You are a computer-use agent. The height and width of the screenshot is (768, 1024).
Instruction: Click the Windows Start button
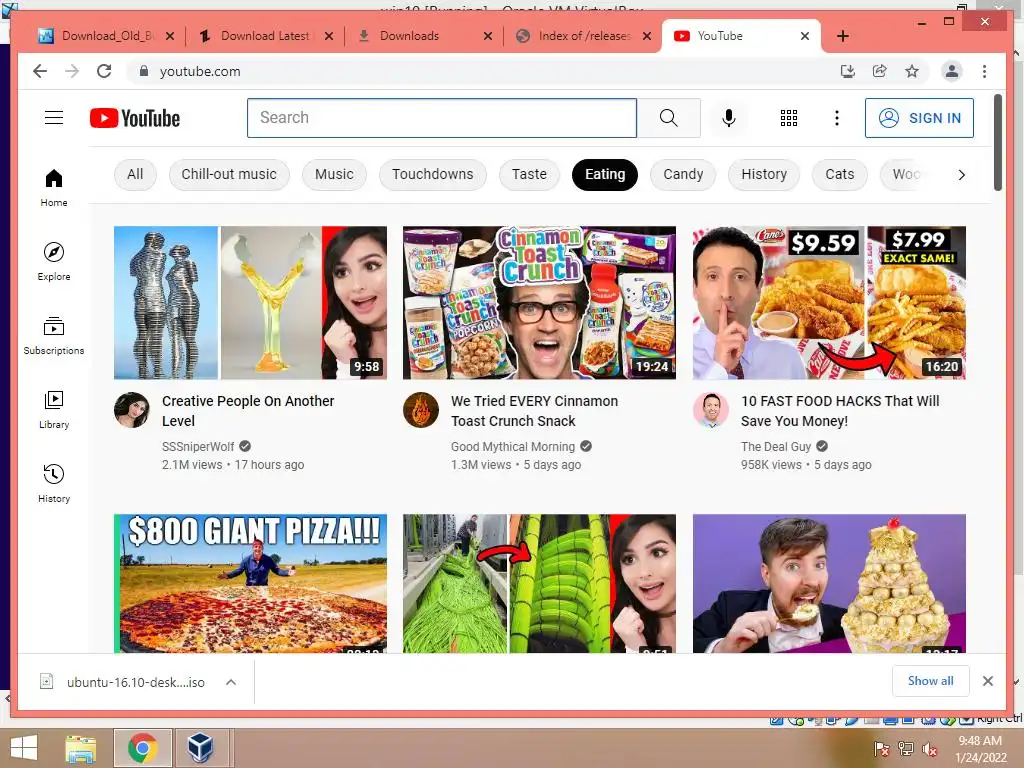tap(24, 748)
